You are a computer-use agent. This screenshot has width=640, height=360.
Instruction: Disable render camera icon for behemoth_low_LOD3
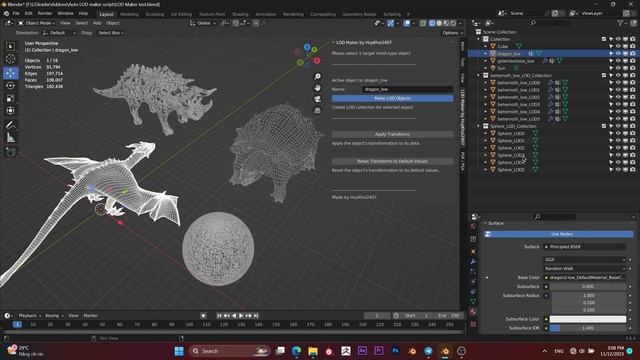click(x=633, y=104)
